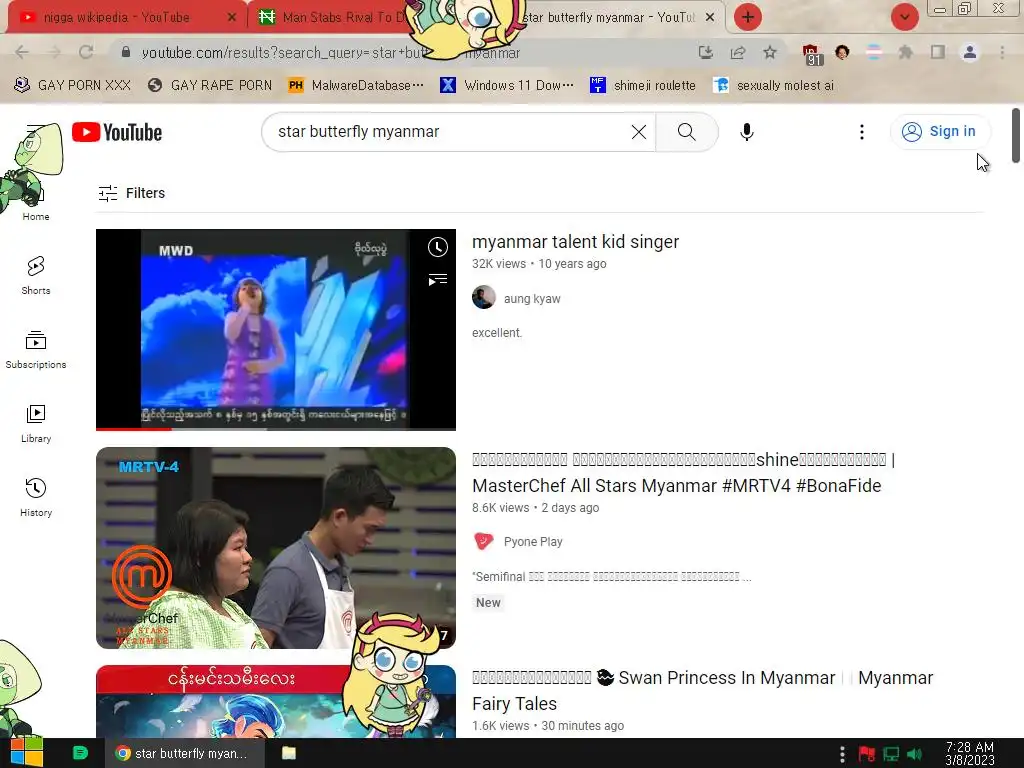Image resolution: width=1024 pixels, height=768 pixels.
Task: Click the browser back arrow
Action: (x=22, y=52)
